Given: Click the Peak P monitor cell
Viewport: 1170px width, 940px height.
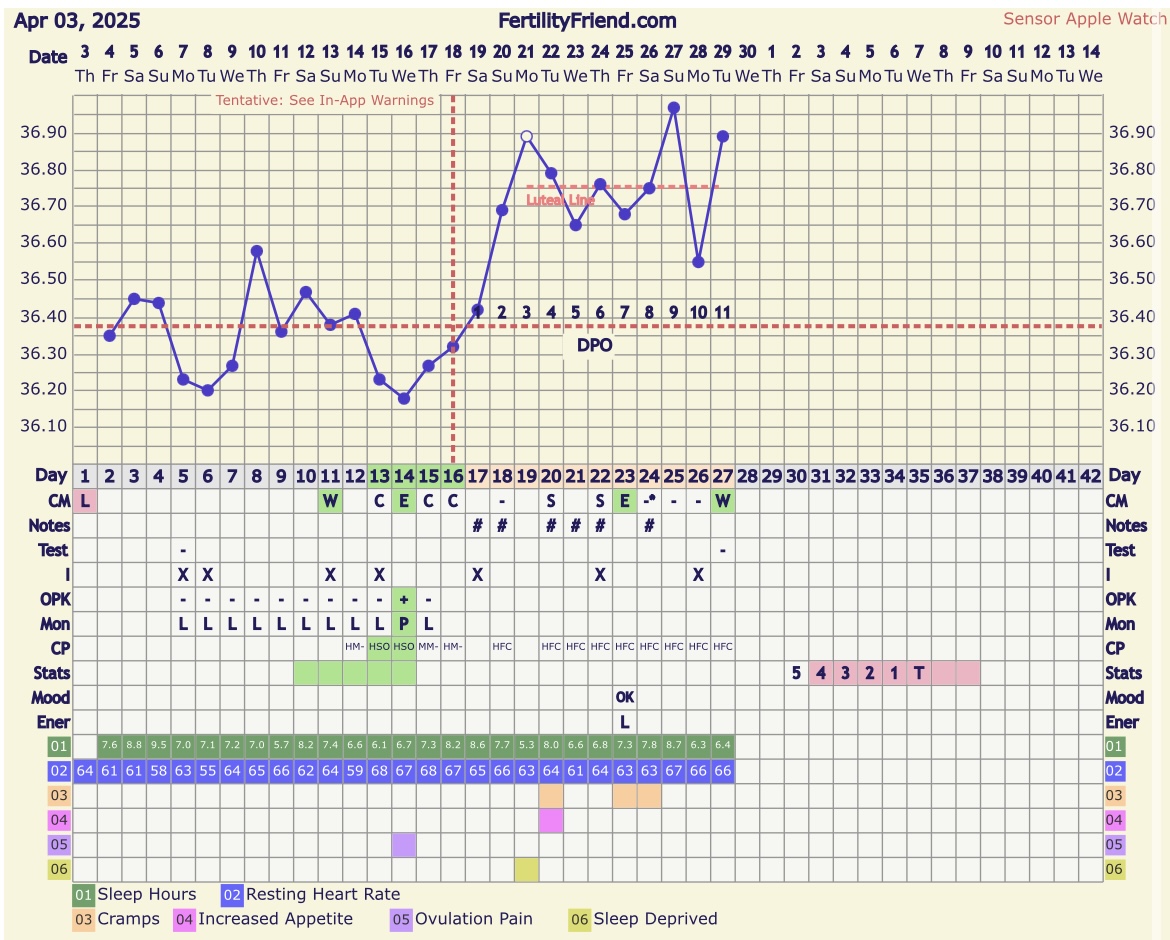Looking at the screenshot, I should (x=404, y=623).
